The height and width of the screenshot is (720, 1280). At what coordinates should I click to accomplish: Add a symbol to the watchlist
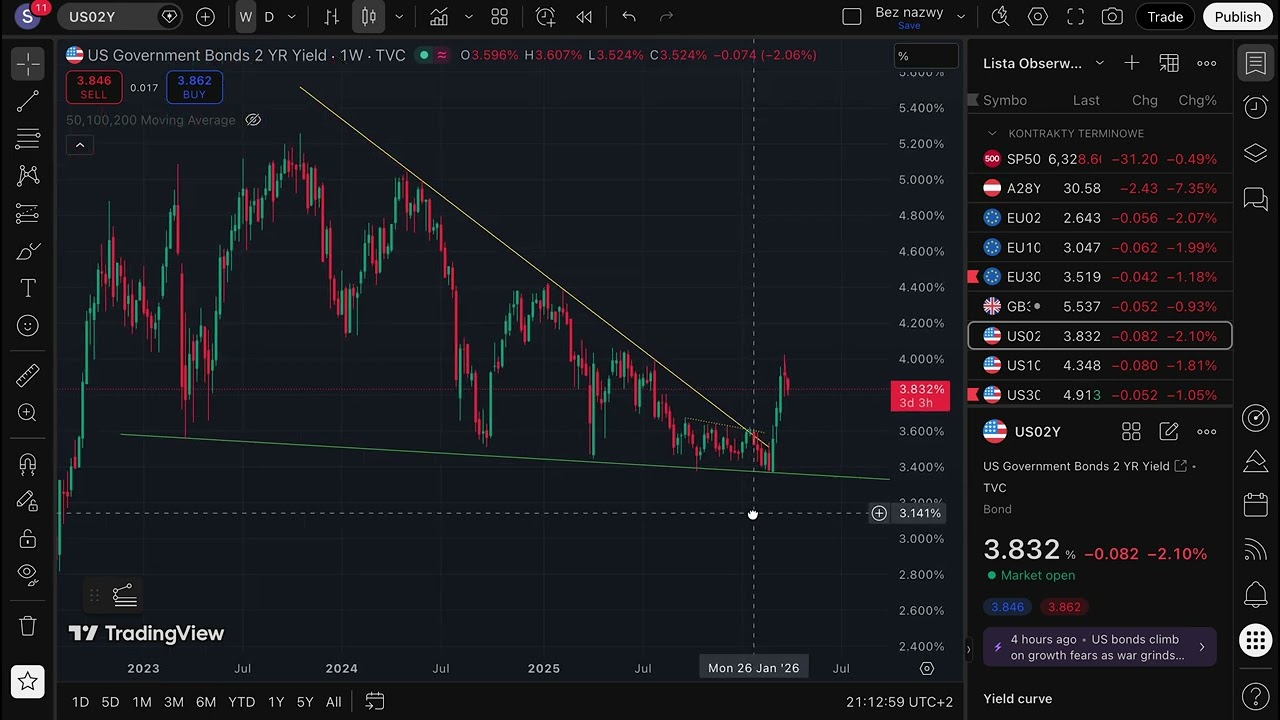1131,63
